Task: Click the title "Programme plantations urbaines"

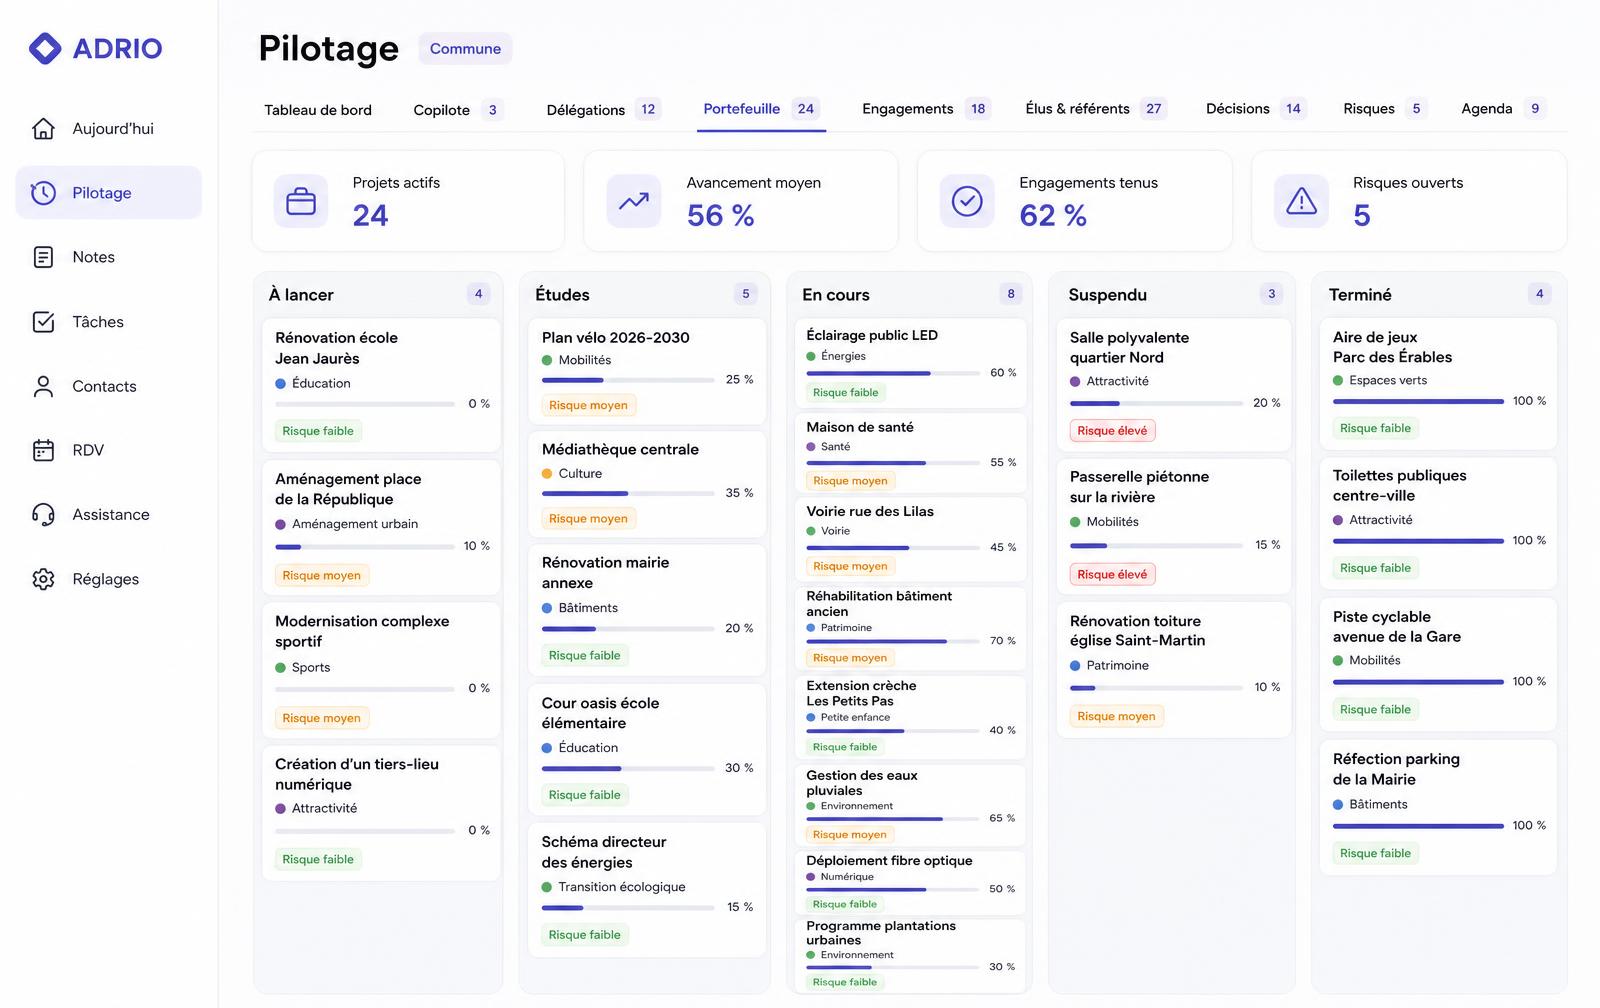Action: [881, 933]
